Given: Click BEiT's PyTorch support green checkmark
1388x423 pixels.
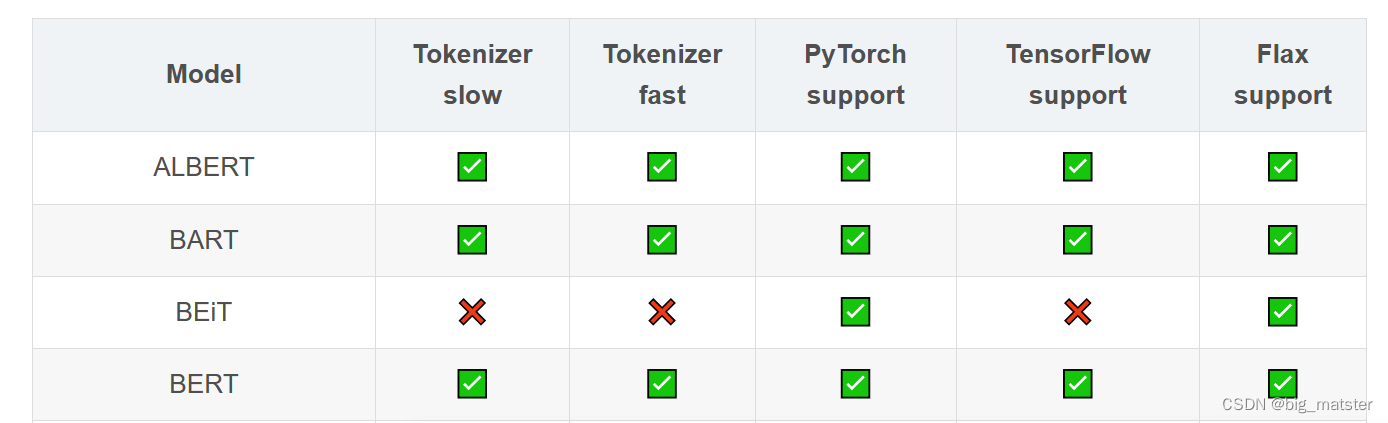Looking at the screenshot, I should pos(855,312).
